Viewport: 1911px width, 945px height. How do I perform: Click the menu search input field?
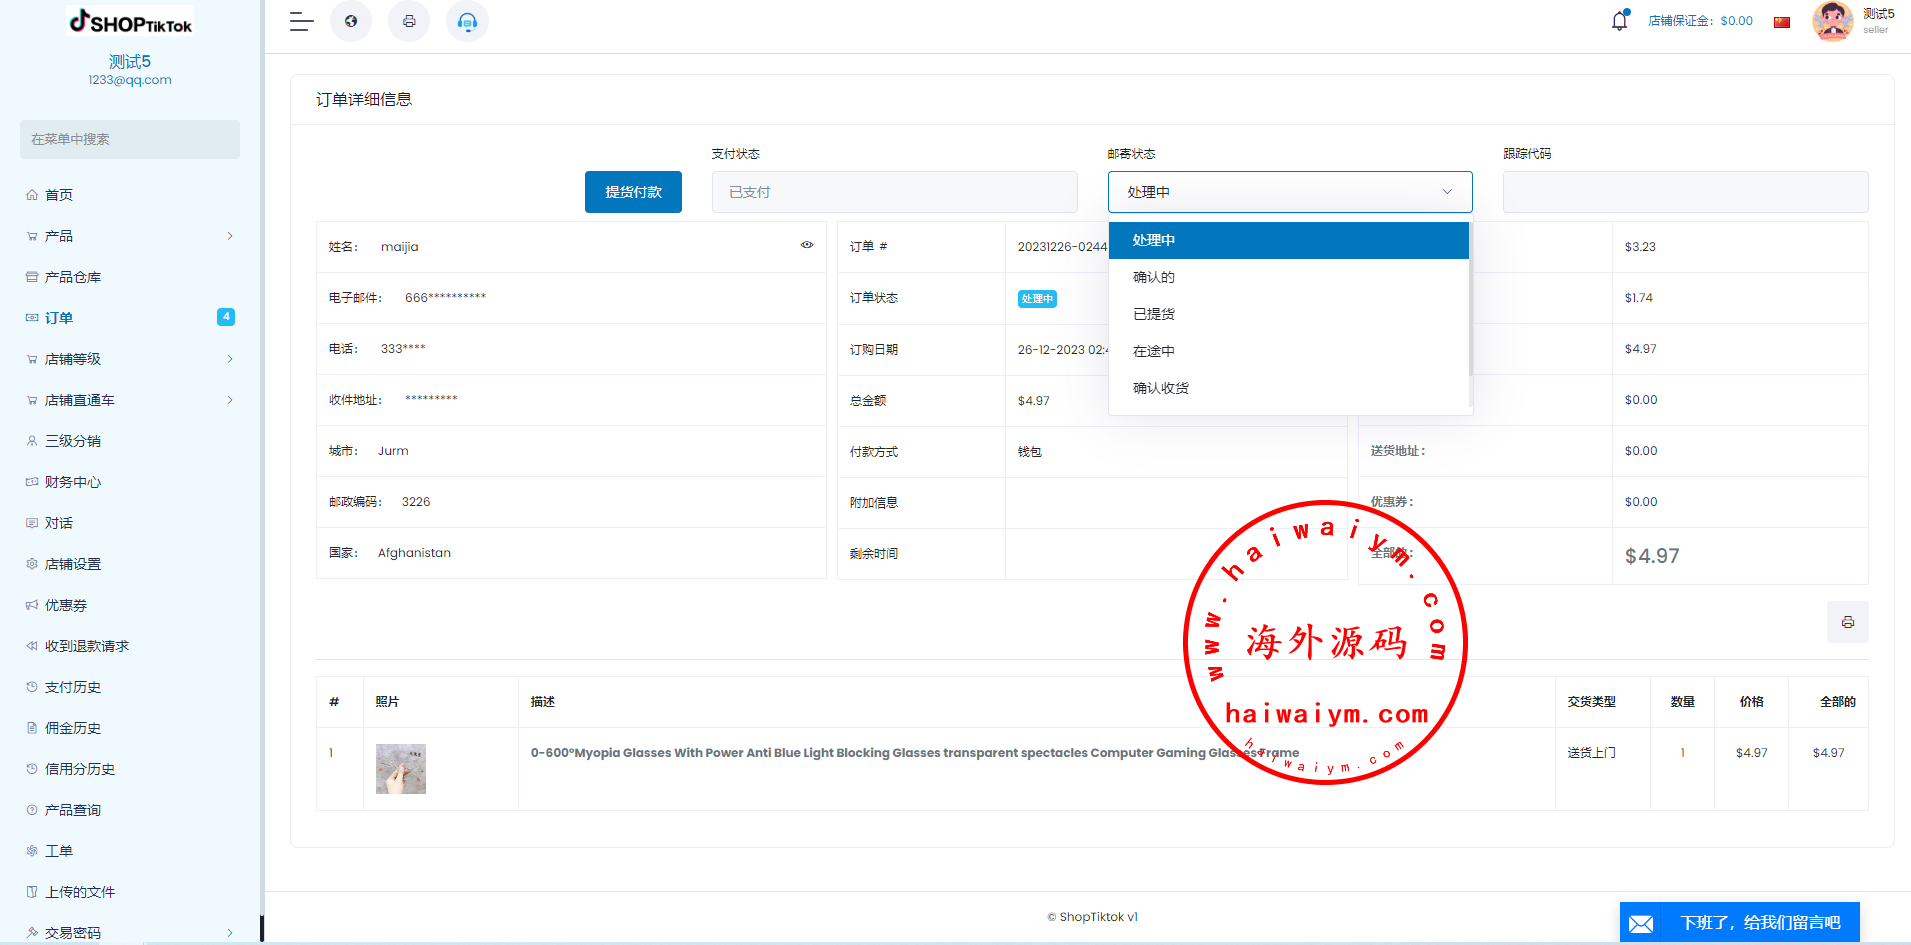point(130,139)
